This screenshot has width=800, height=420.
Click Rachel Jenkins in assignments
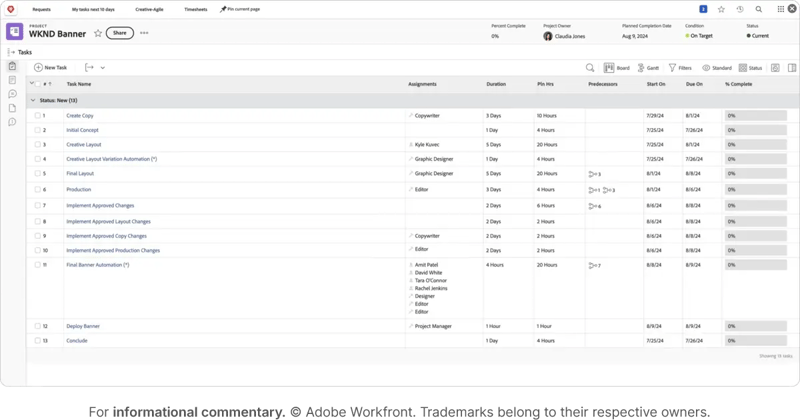click(x=431, y=288)
